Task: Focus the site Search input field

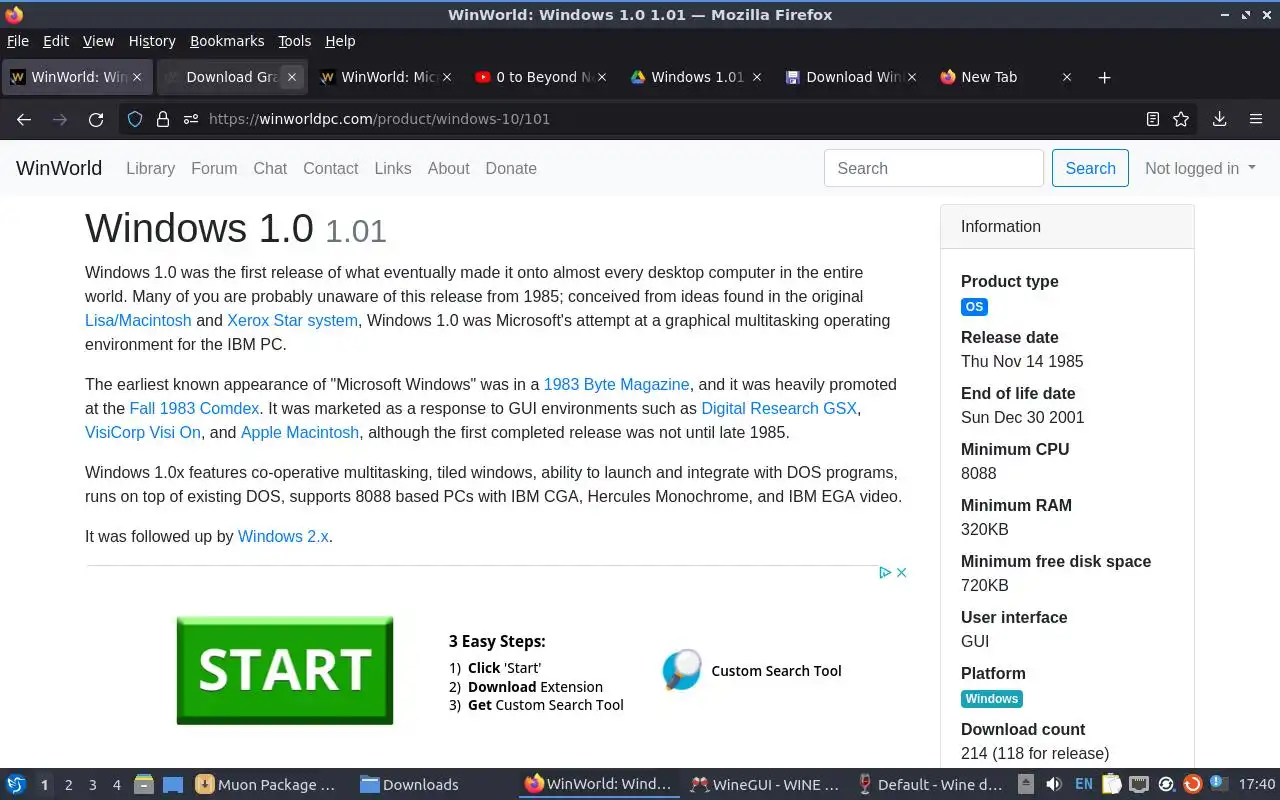Action: [x=934, y=168]
